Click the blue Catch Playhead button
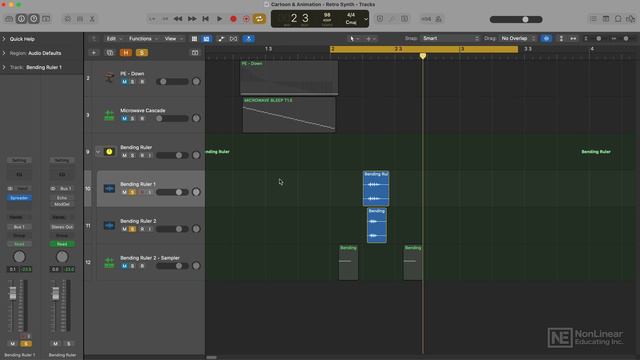This screenshot has height=360, width=640. point(249,39)
